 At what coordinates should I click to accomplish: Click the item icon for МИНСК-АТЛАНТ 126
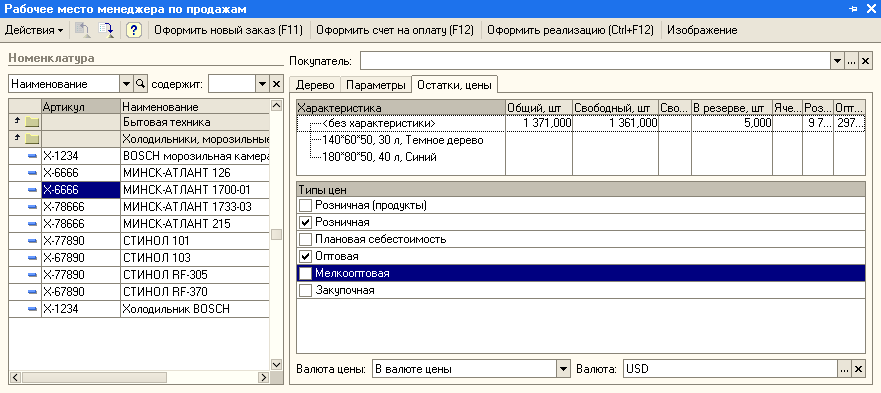(33, 173)
